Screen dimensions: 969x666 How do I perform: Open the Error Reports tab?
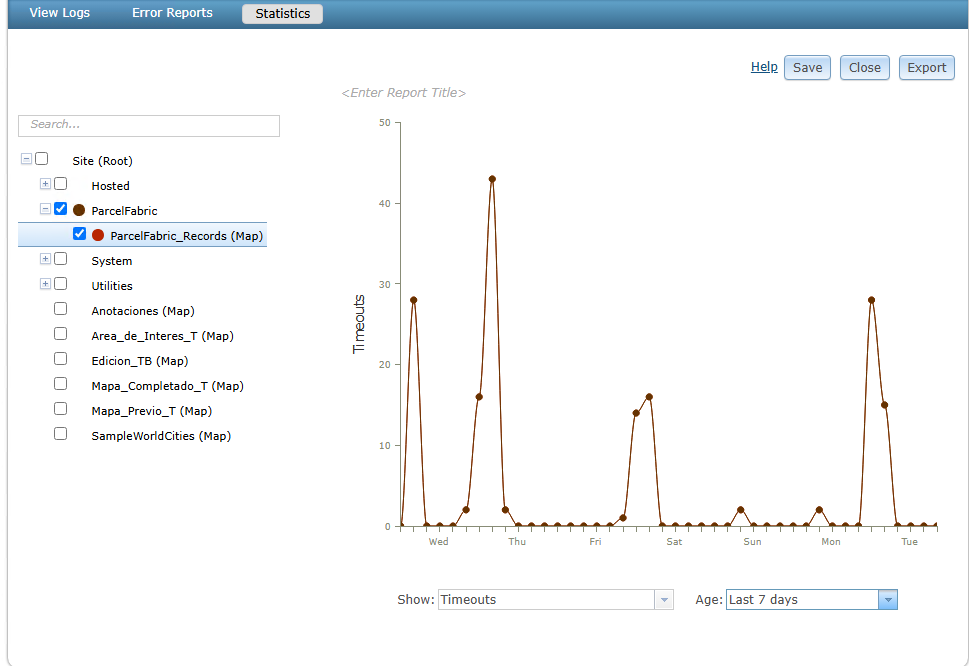point(171,12)
